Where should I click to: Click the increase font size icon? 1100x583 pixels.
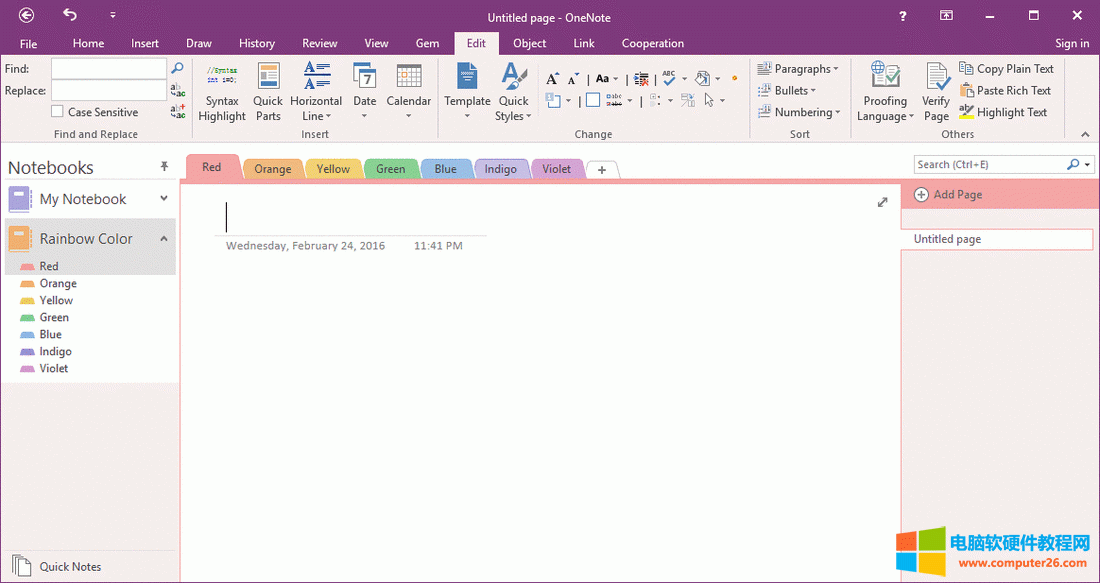pos(553,79)
